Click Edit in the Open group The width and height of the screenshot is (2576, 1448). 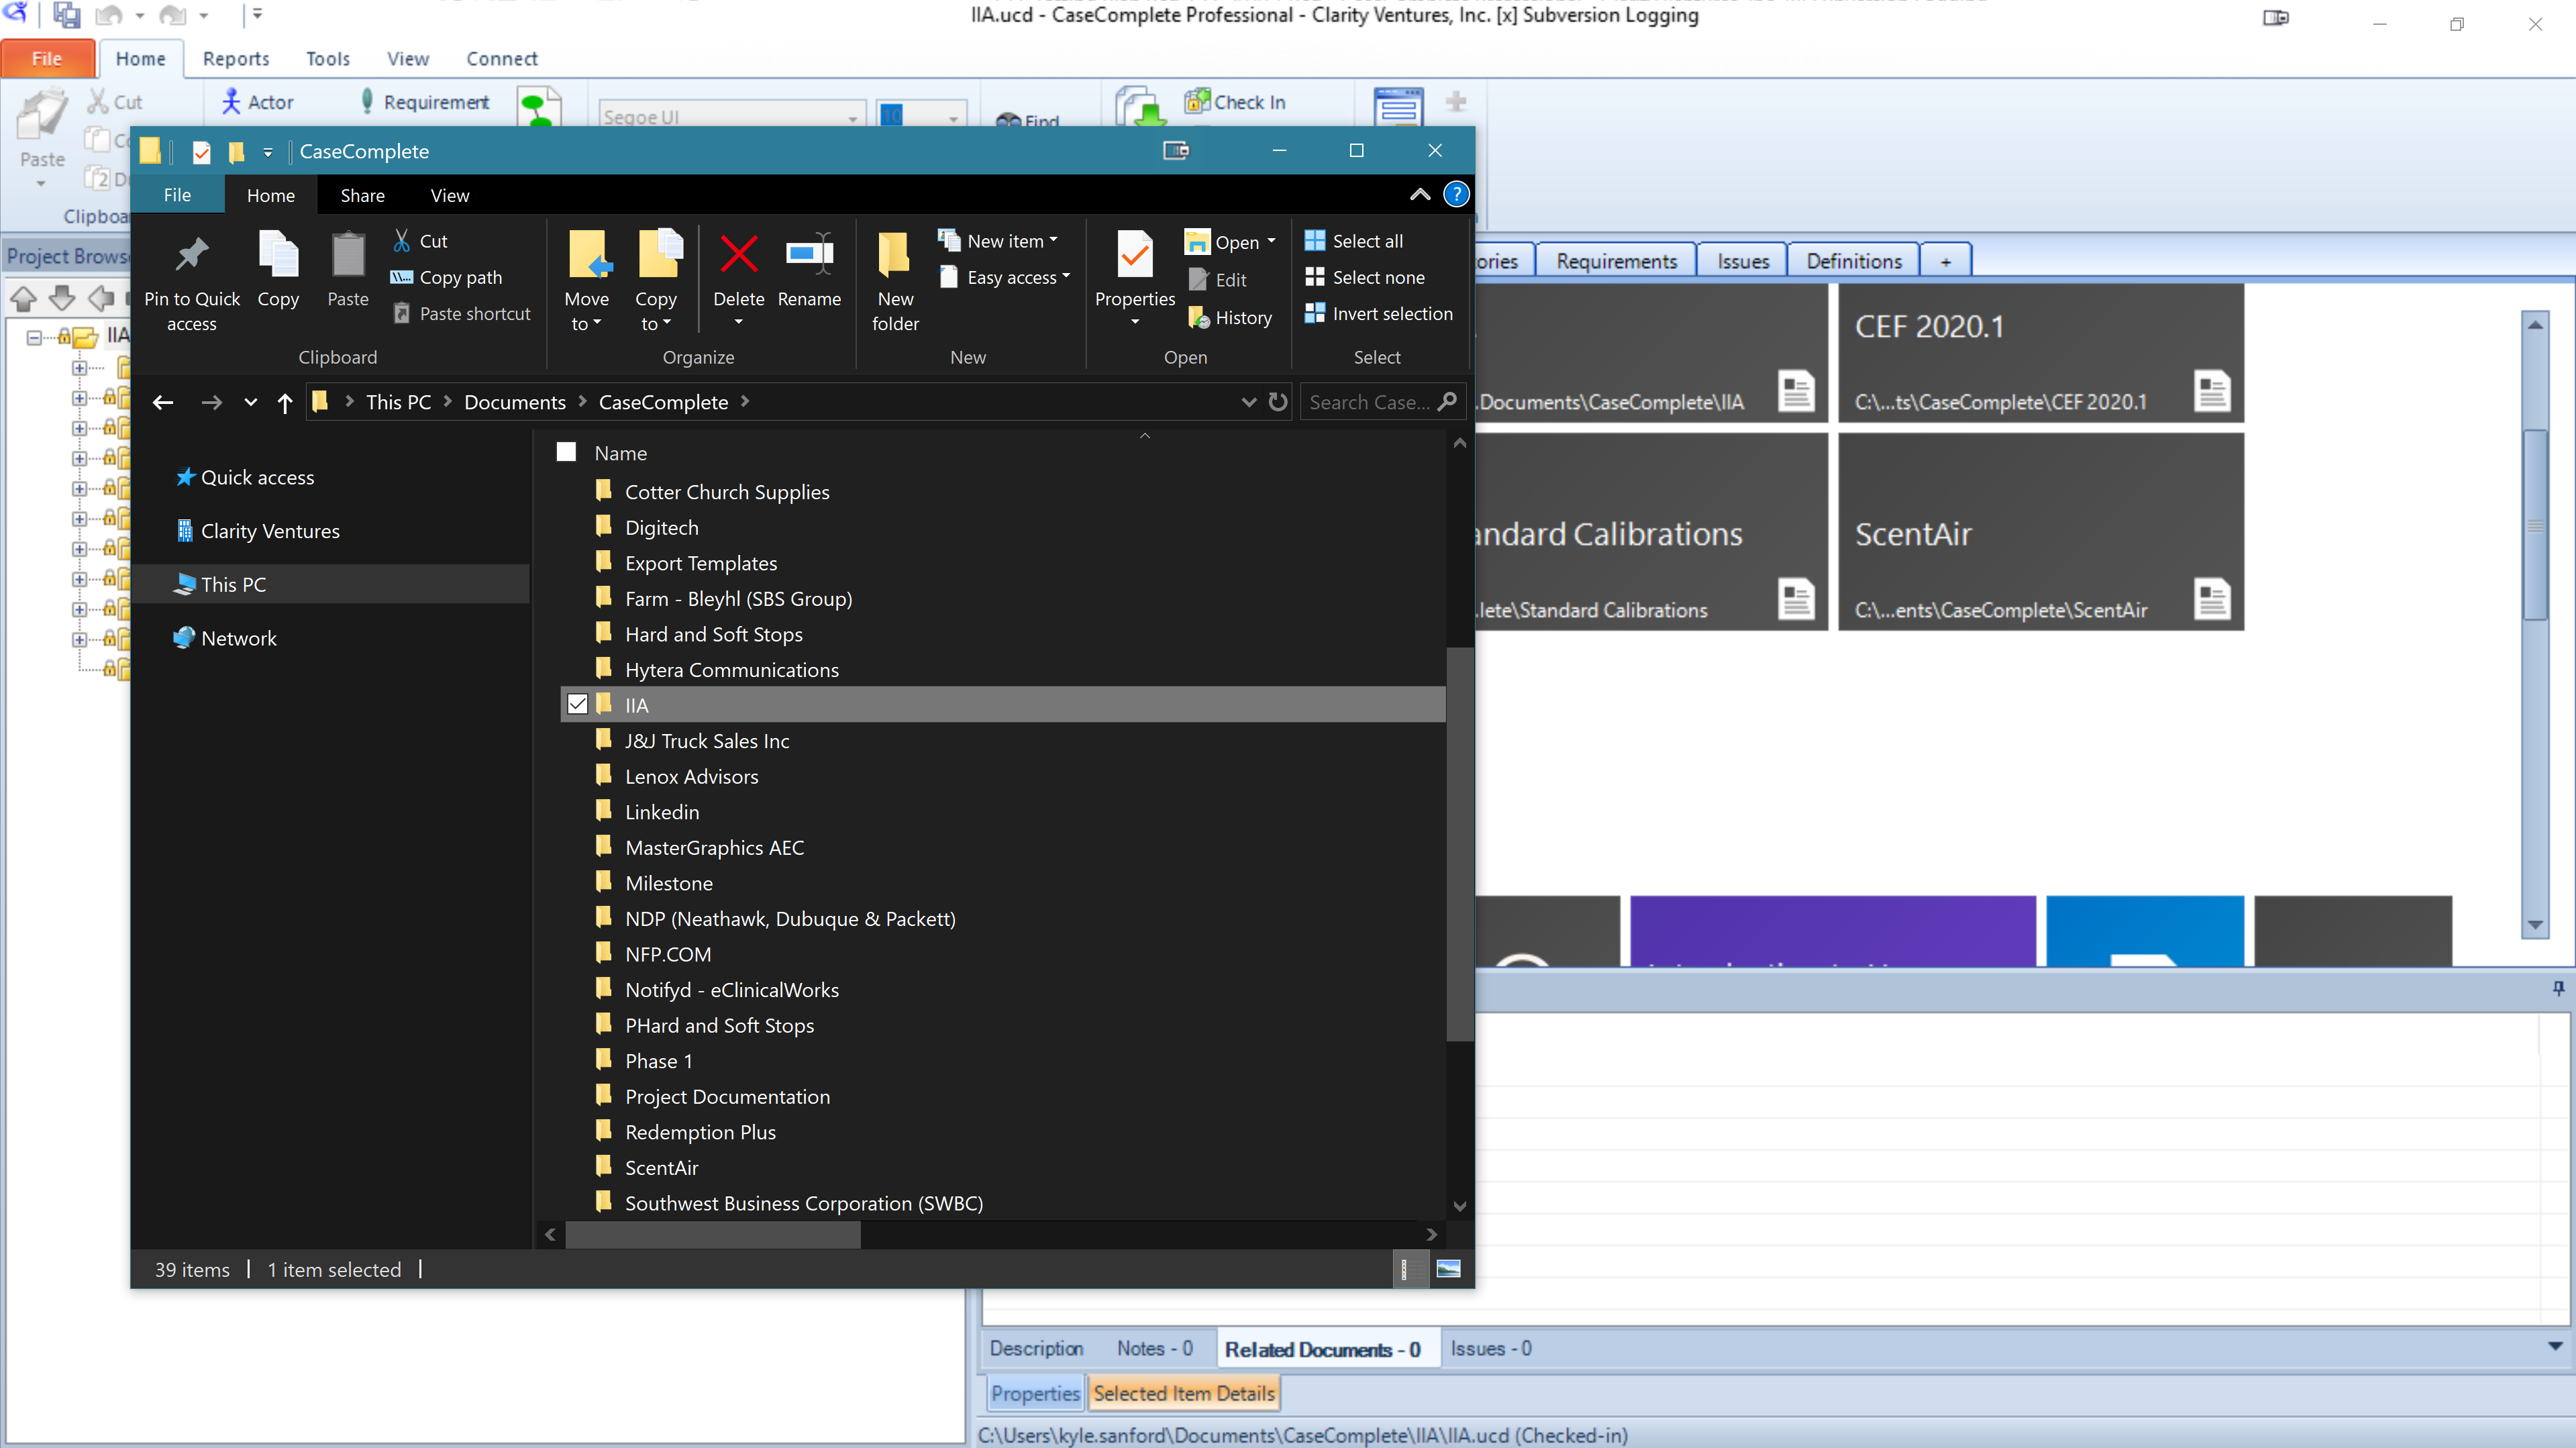click(x=1217, y=280)
